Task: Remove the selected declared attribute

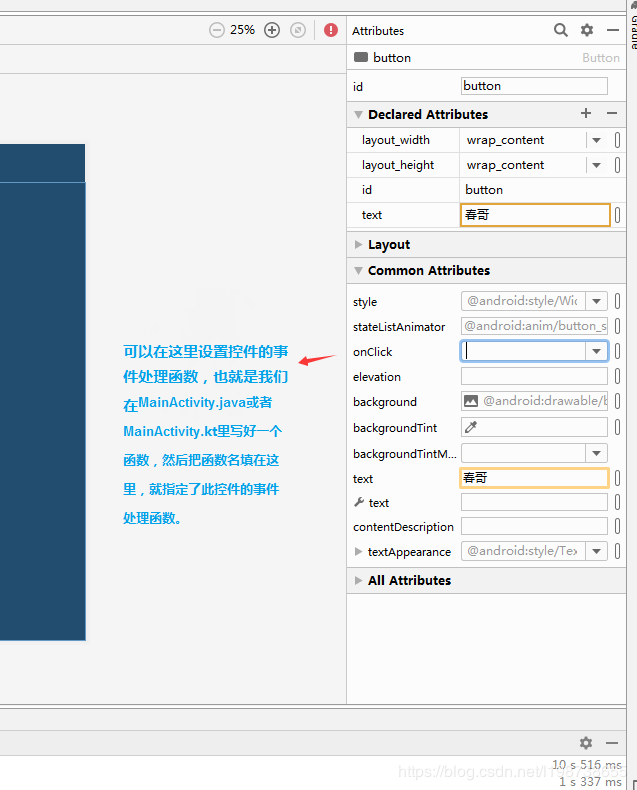Action: click(x=612, y=113)
